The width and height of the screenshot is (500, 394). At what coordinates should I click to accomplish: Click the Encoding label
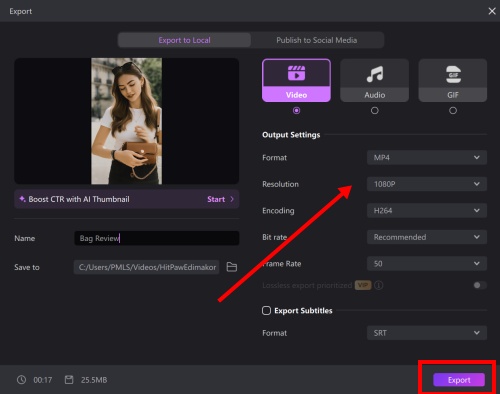[x=278, y=211]
